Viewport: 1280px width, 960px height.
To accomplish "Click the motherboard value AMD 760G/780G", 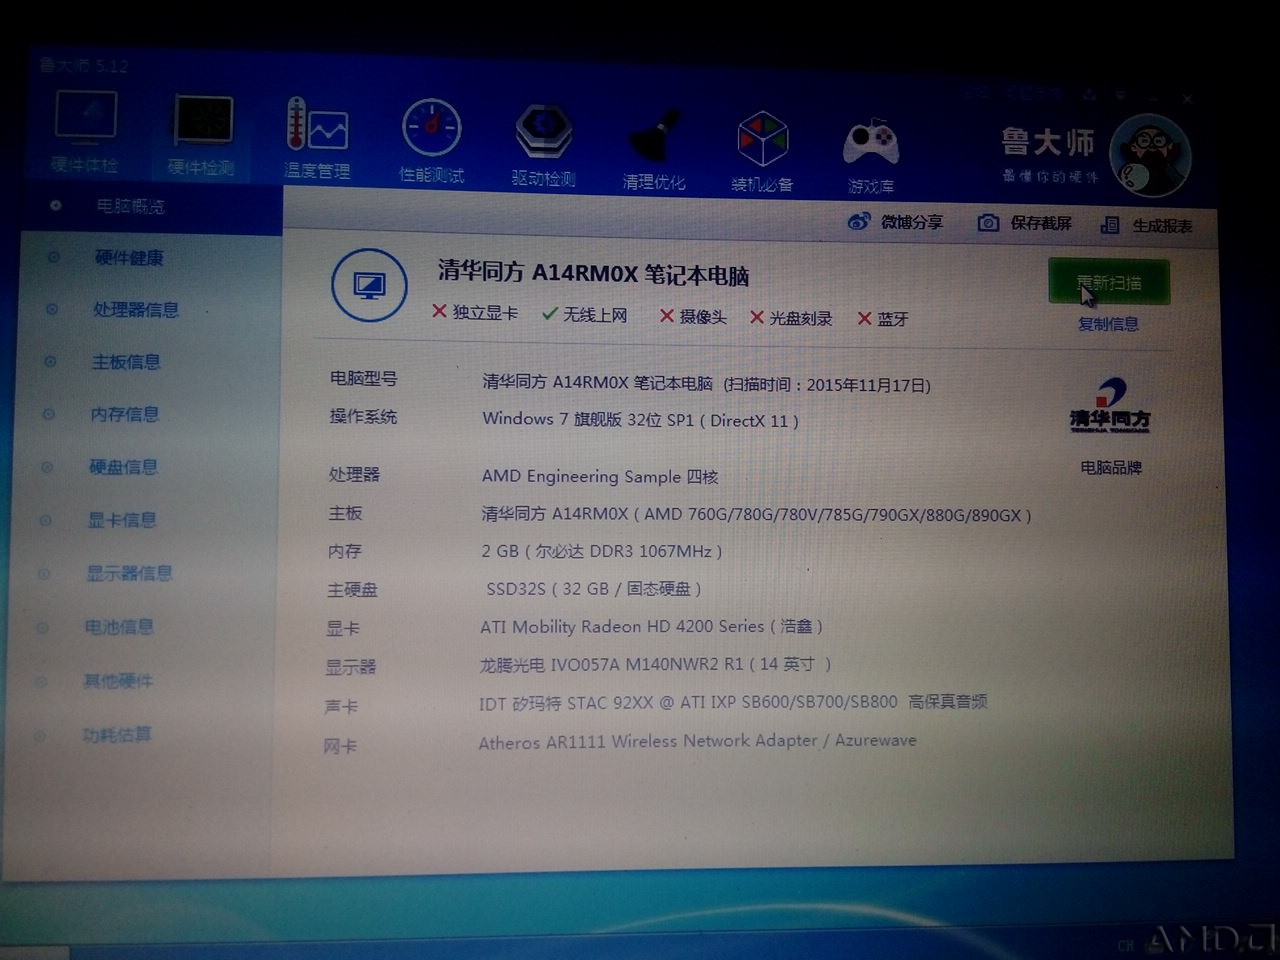I will pyautogui.click(x=756, y=515).
